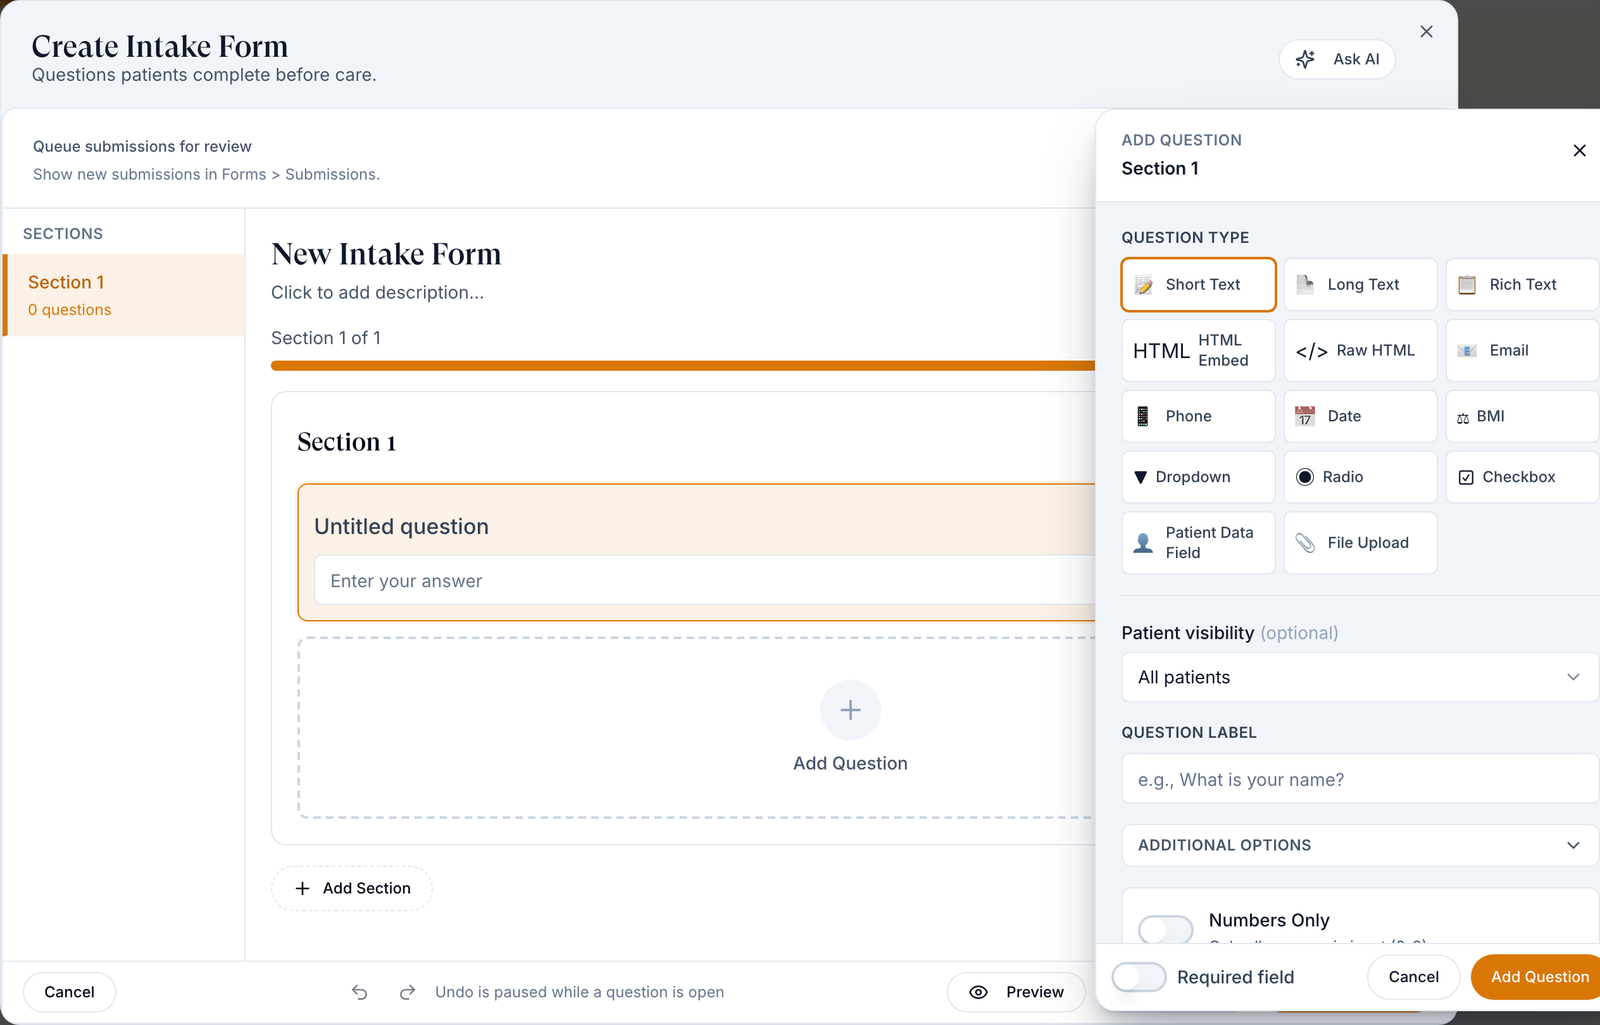Open the form Preview
This screenshot has height=1025, width=1600.
[1016, 992]
